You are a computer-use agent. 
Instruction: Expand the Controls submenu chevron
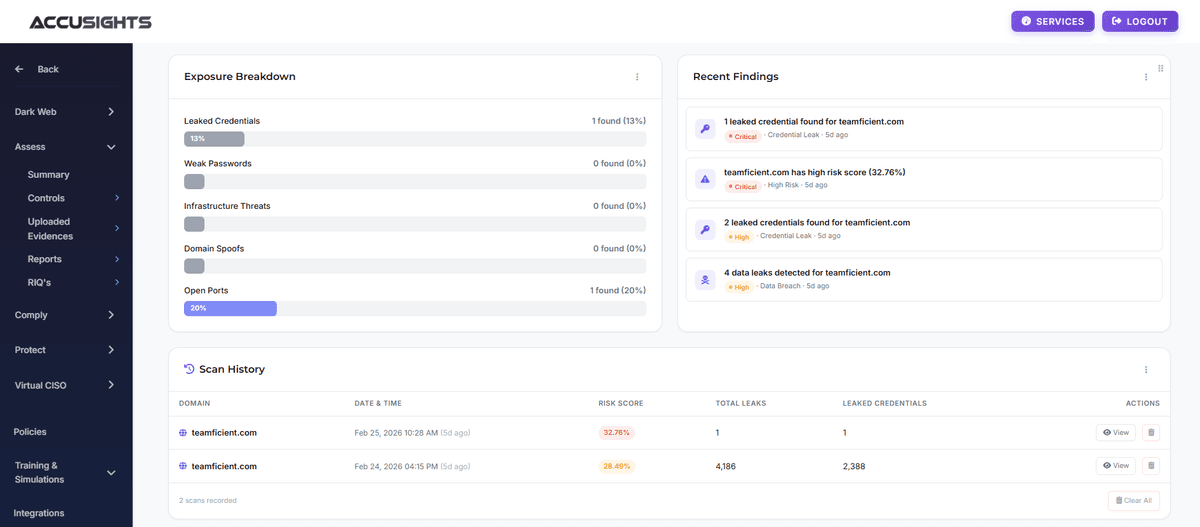coord(117,198)
